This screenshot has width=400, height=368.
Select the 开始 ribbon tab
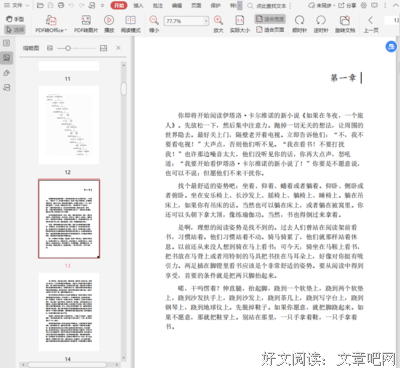(119, 5)
